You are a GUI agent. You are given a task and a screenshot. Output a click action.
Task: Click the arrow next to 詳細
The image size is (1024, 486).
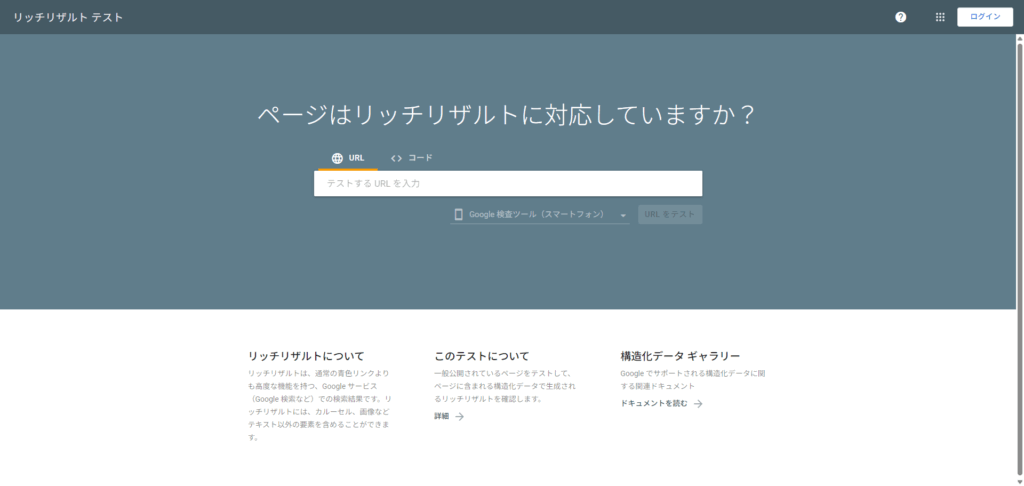point(460,416)
